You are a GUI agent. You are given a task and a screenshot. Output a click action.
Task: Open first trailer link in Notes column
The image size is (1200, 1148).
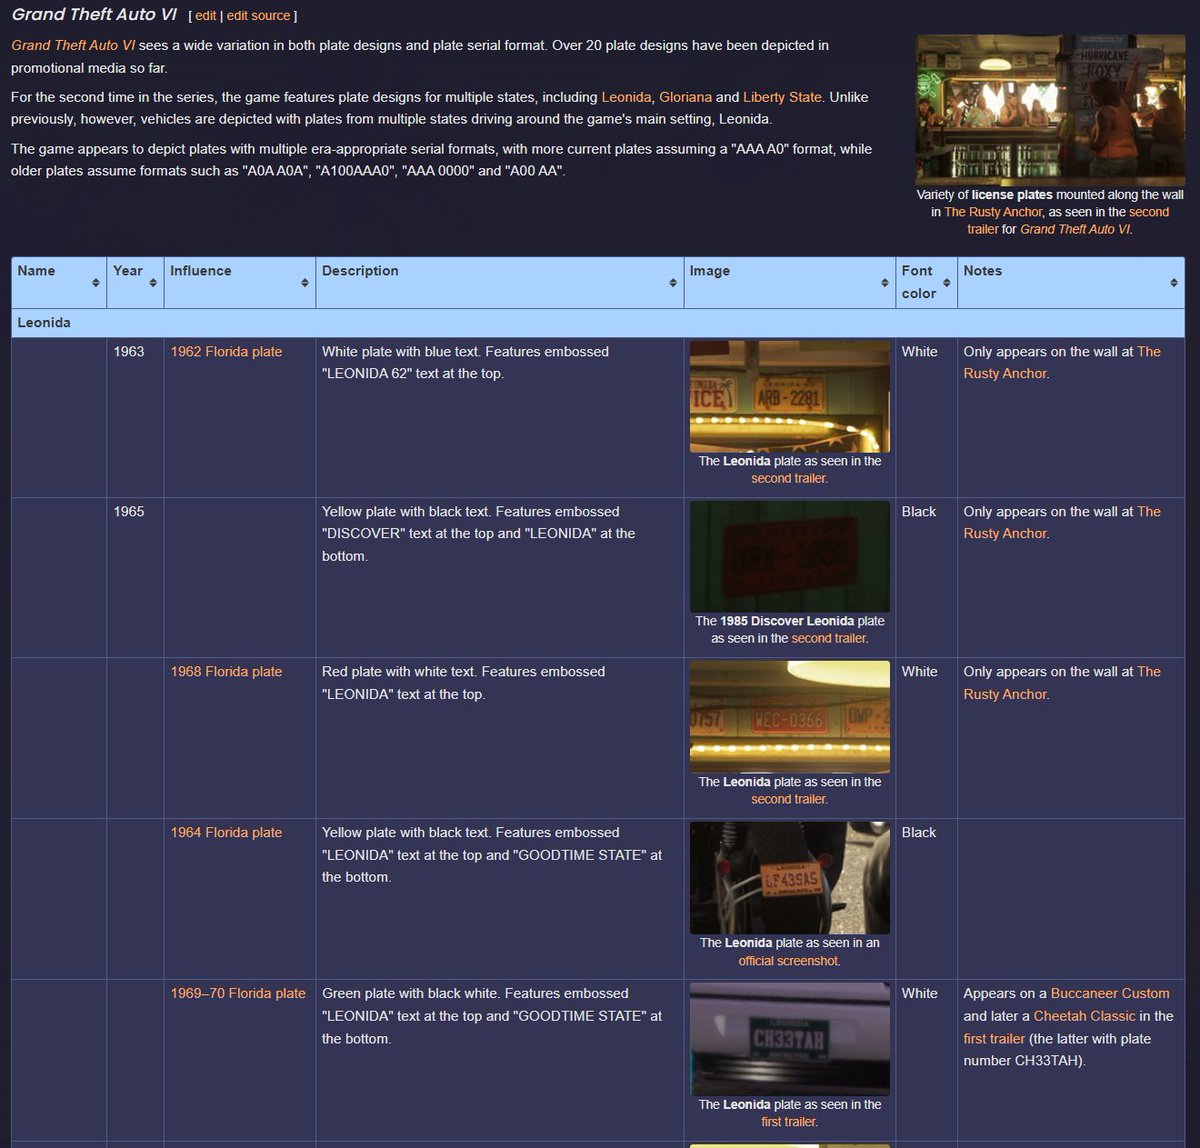tap(994, 1038)
